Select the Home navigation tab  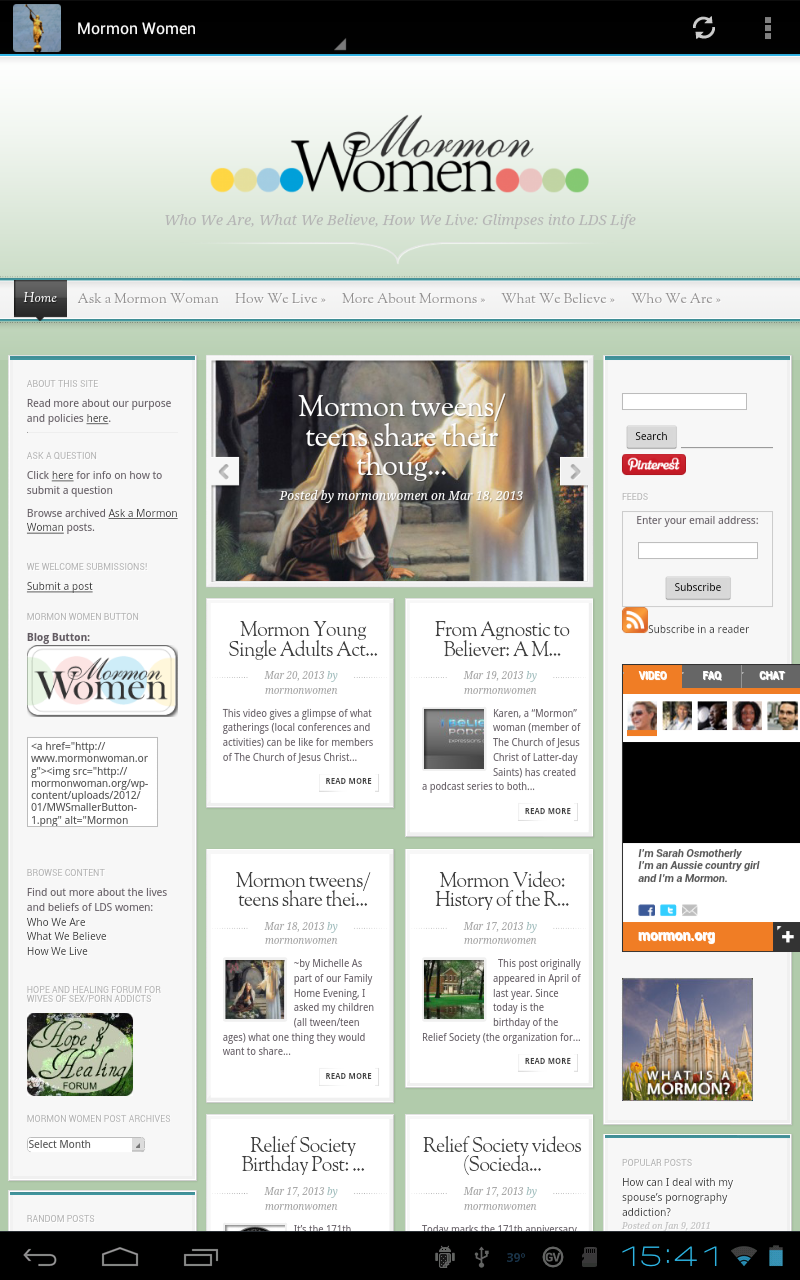pyautogui.click(x=40, y=297)
